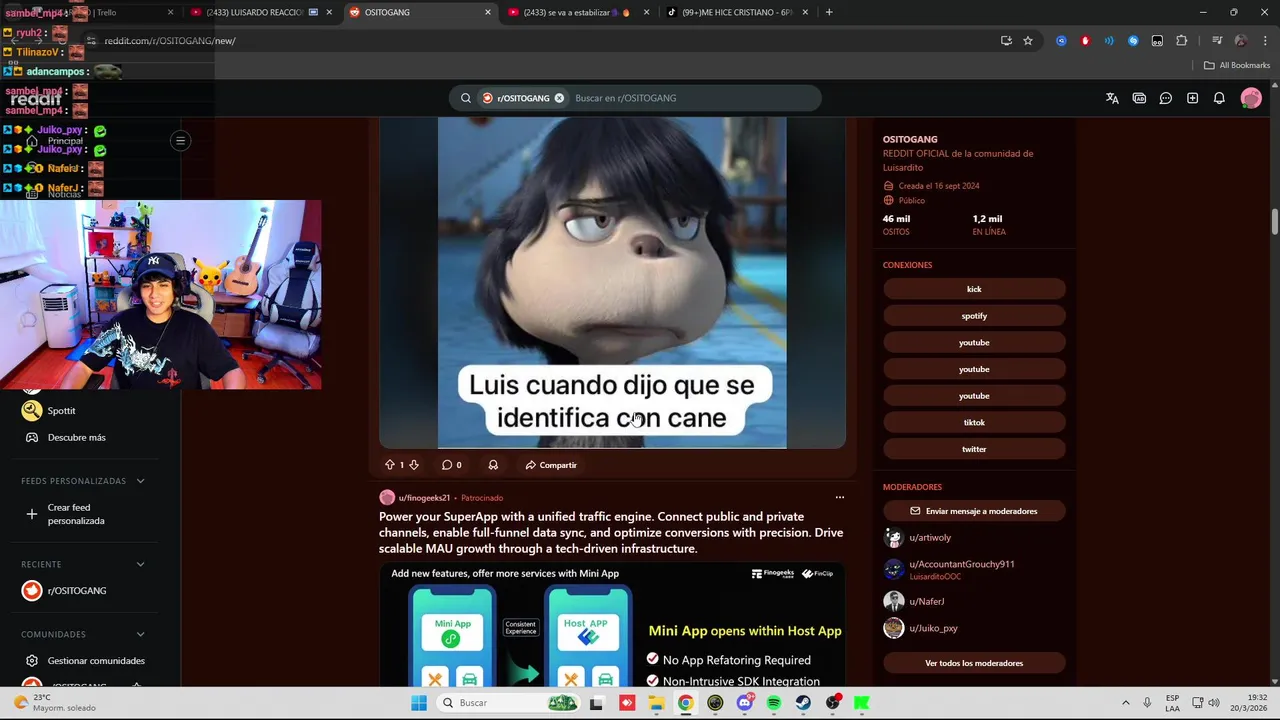Click the Reddit translate icon

point(1112,98)
